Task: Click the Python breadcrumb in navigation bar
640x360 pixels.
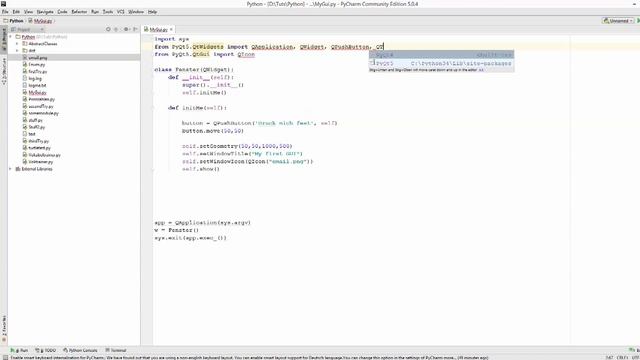Action: point(13,20)
